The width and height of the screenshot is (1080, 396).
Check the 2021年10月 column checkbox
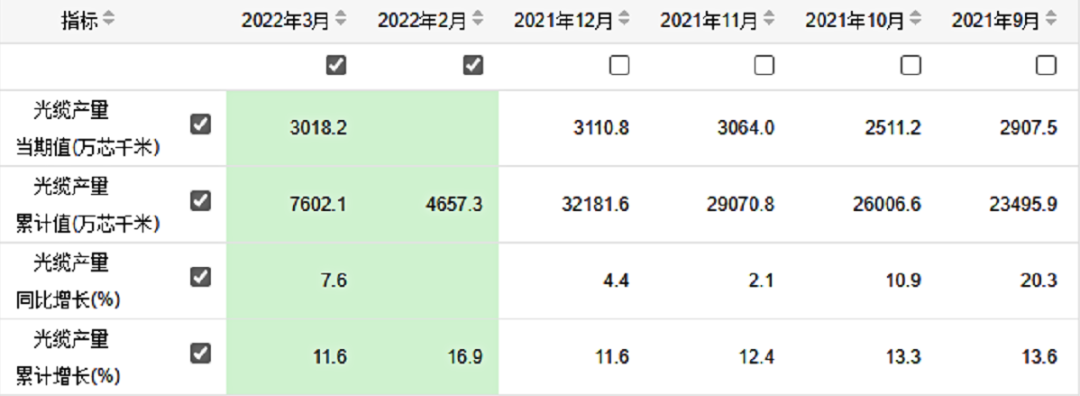point(911,65)
